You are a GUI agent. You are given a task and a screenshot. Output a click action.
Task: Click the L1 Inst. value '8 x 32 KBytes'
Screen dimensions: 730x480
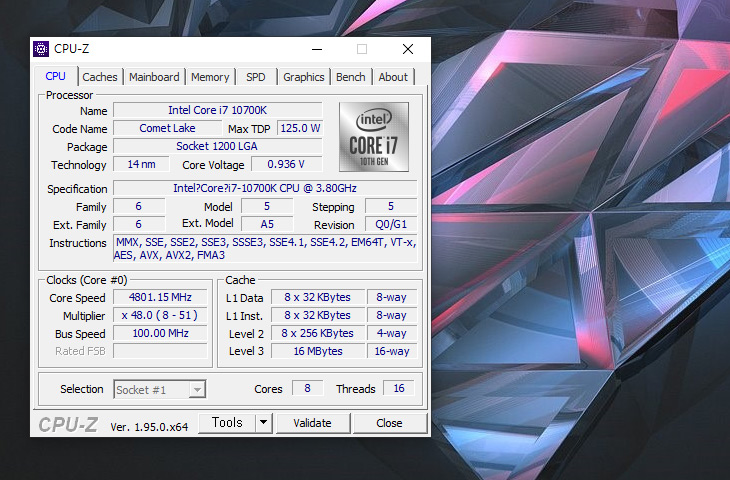click(x=318, y=315)
